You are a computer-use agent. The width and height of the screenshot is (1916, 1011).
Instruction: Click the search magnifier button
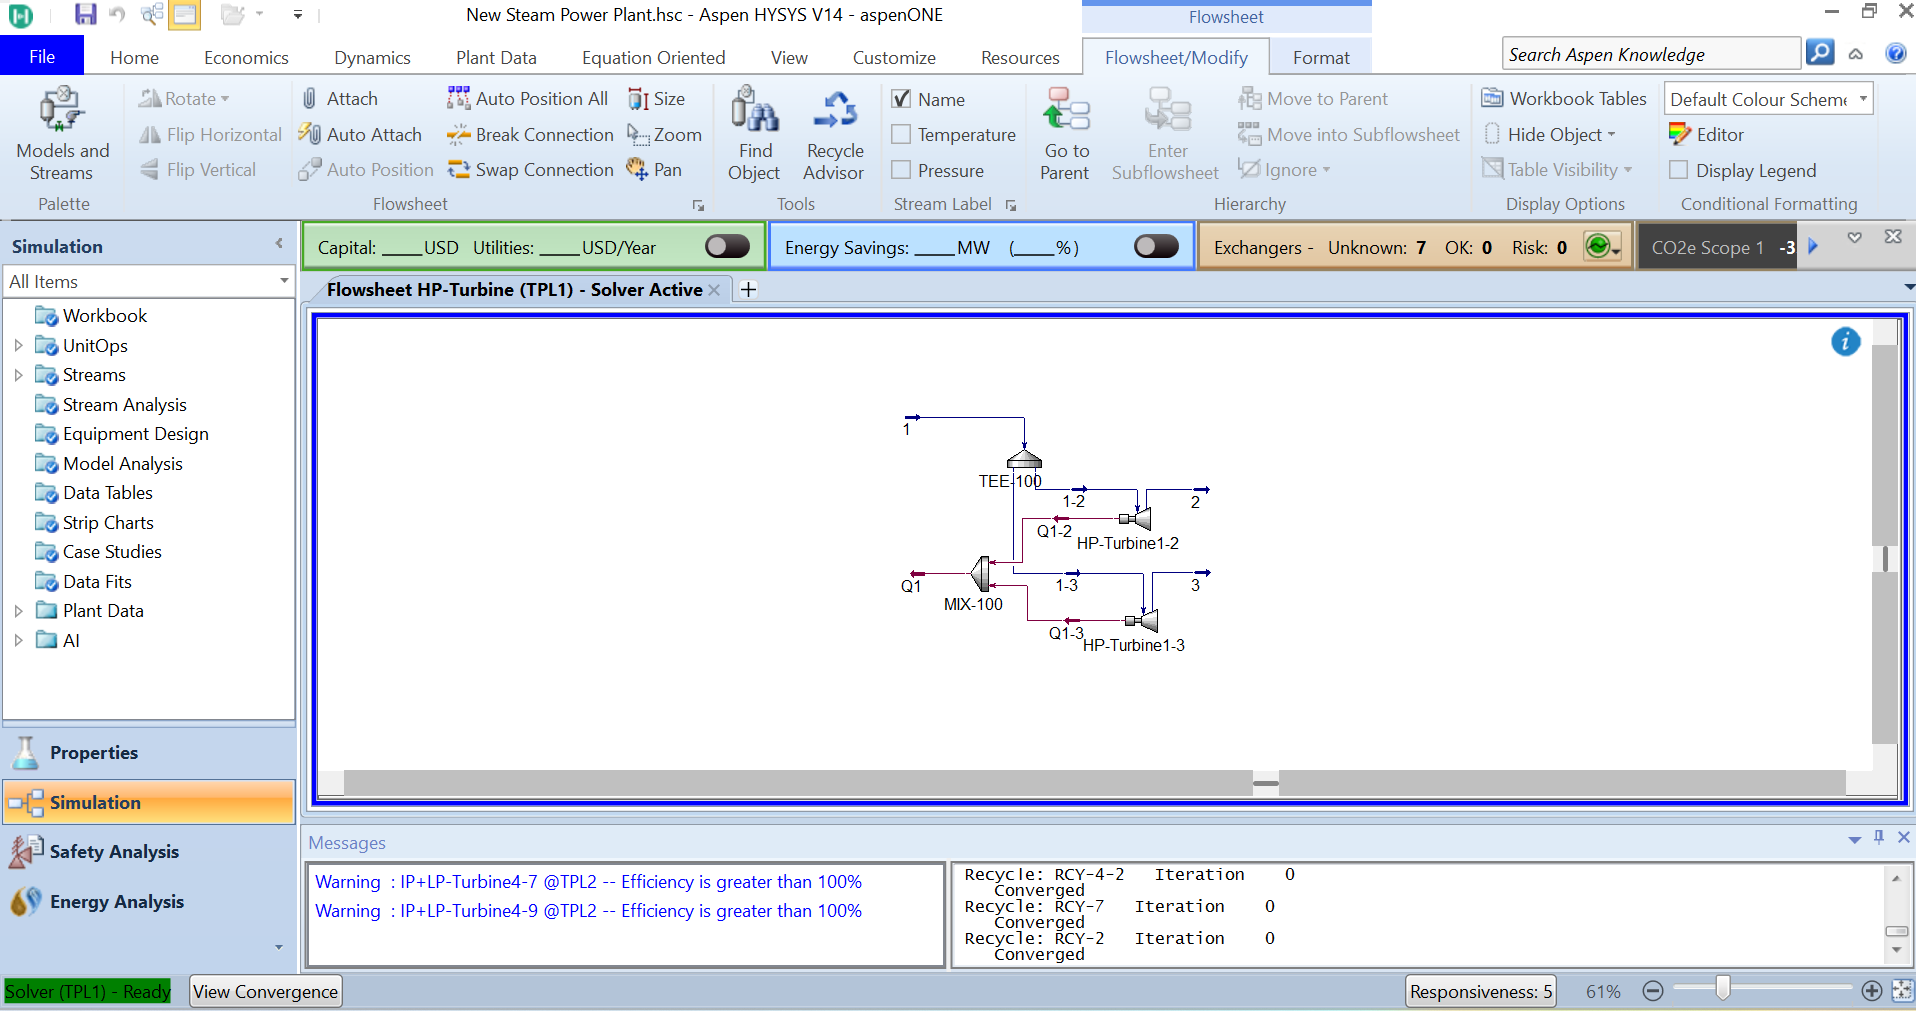click(1820, 53)
